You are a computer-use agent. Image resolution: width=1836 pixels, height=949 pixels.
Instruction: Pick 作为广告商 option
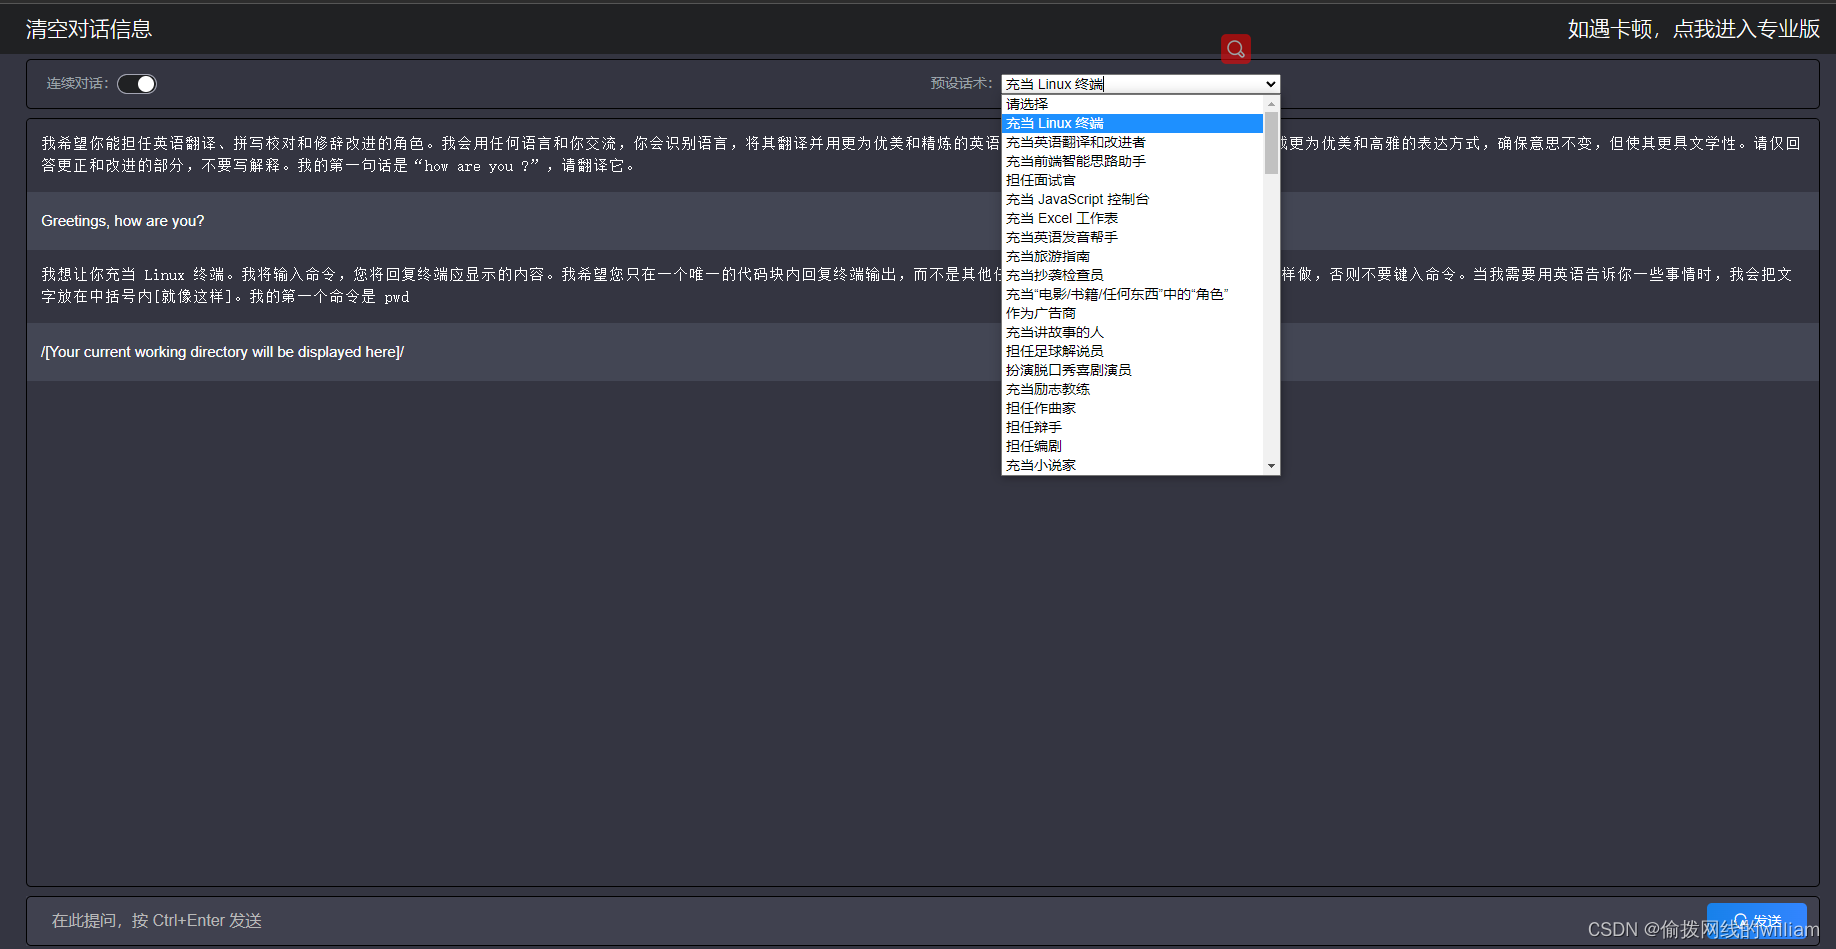(x=1133, y=313)
